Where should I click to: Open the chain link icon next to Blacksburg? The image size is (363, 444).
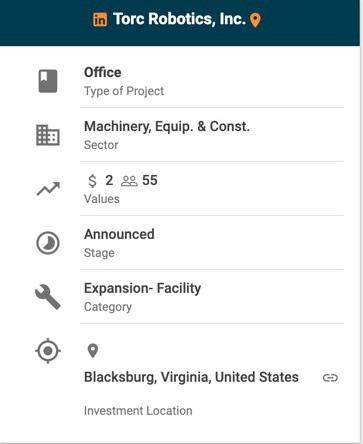(x=330, y=378)
